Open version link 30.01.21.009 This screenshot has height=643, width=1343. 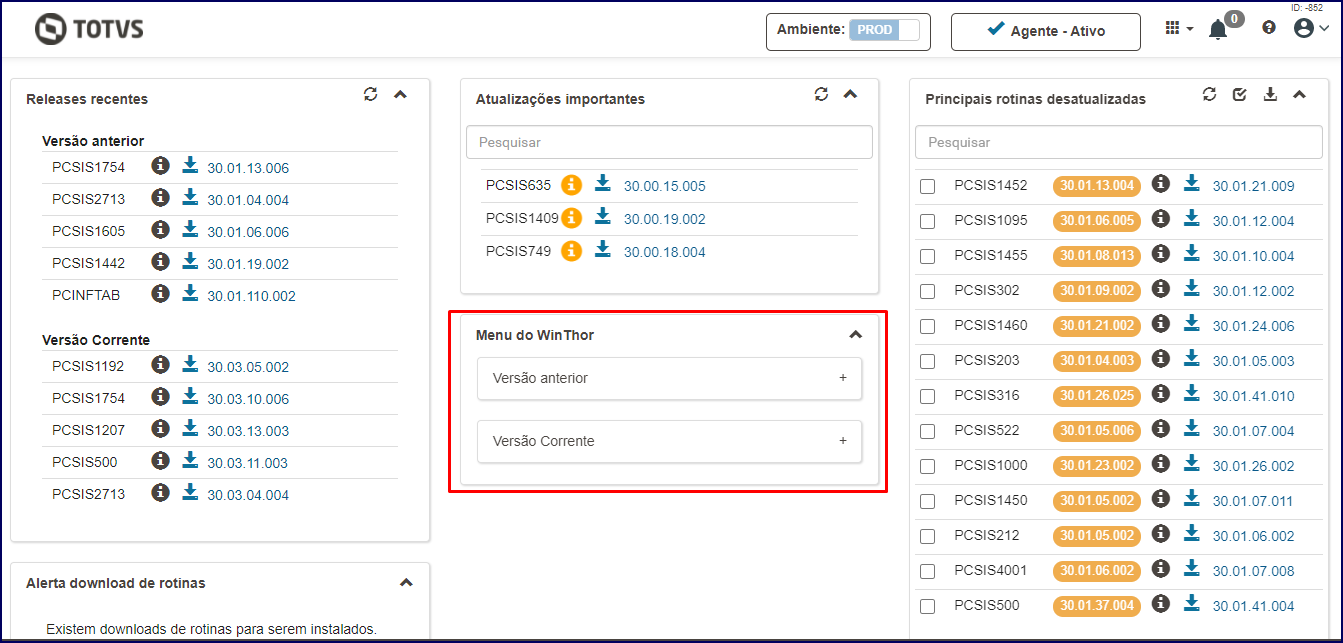1254,186
